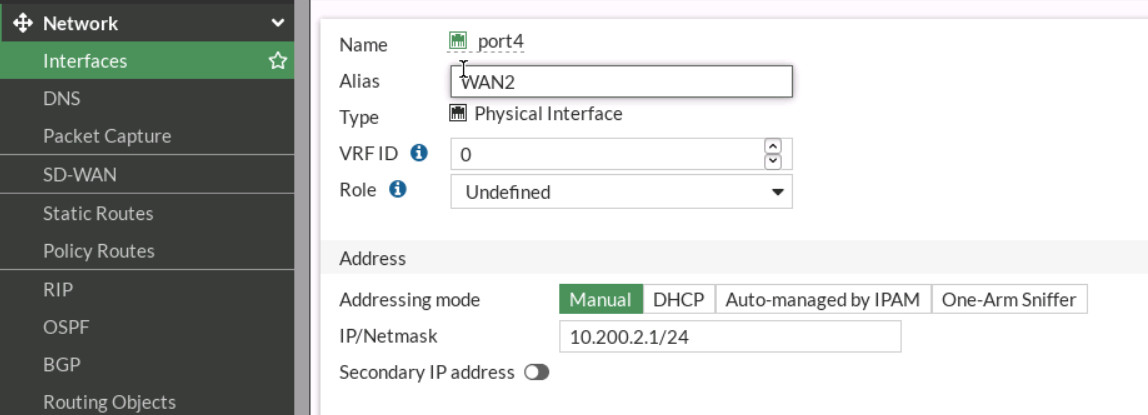Decrease VRF ID with down arrow
Screen dimensions: 1148x415
(772, 161)
